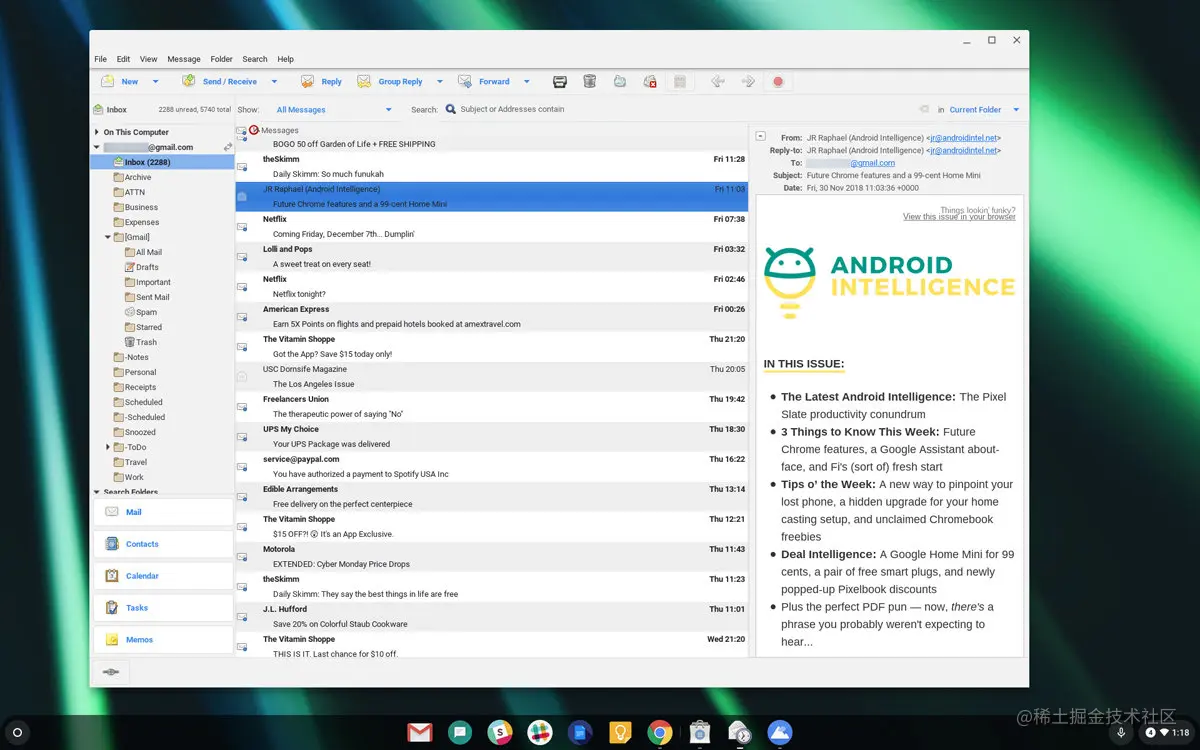1200x750 pixels.
Task: Open the Edit menu
Action: pyautogui.click(x=123, y=59)
